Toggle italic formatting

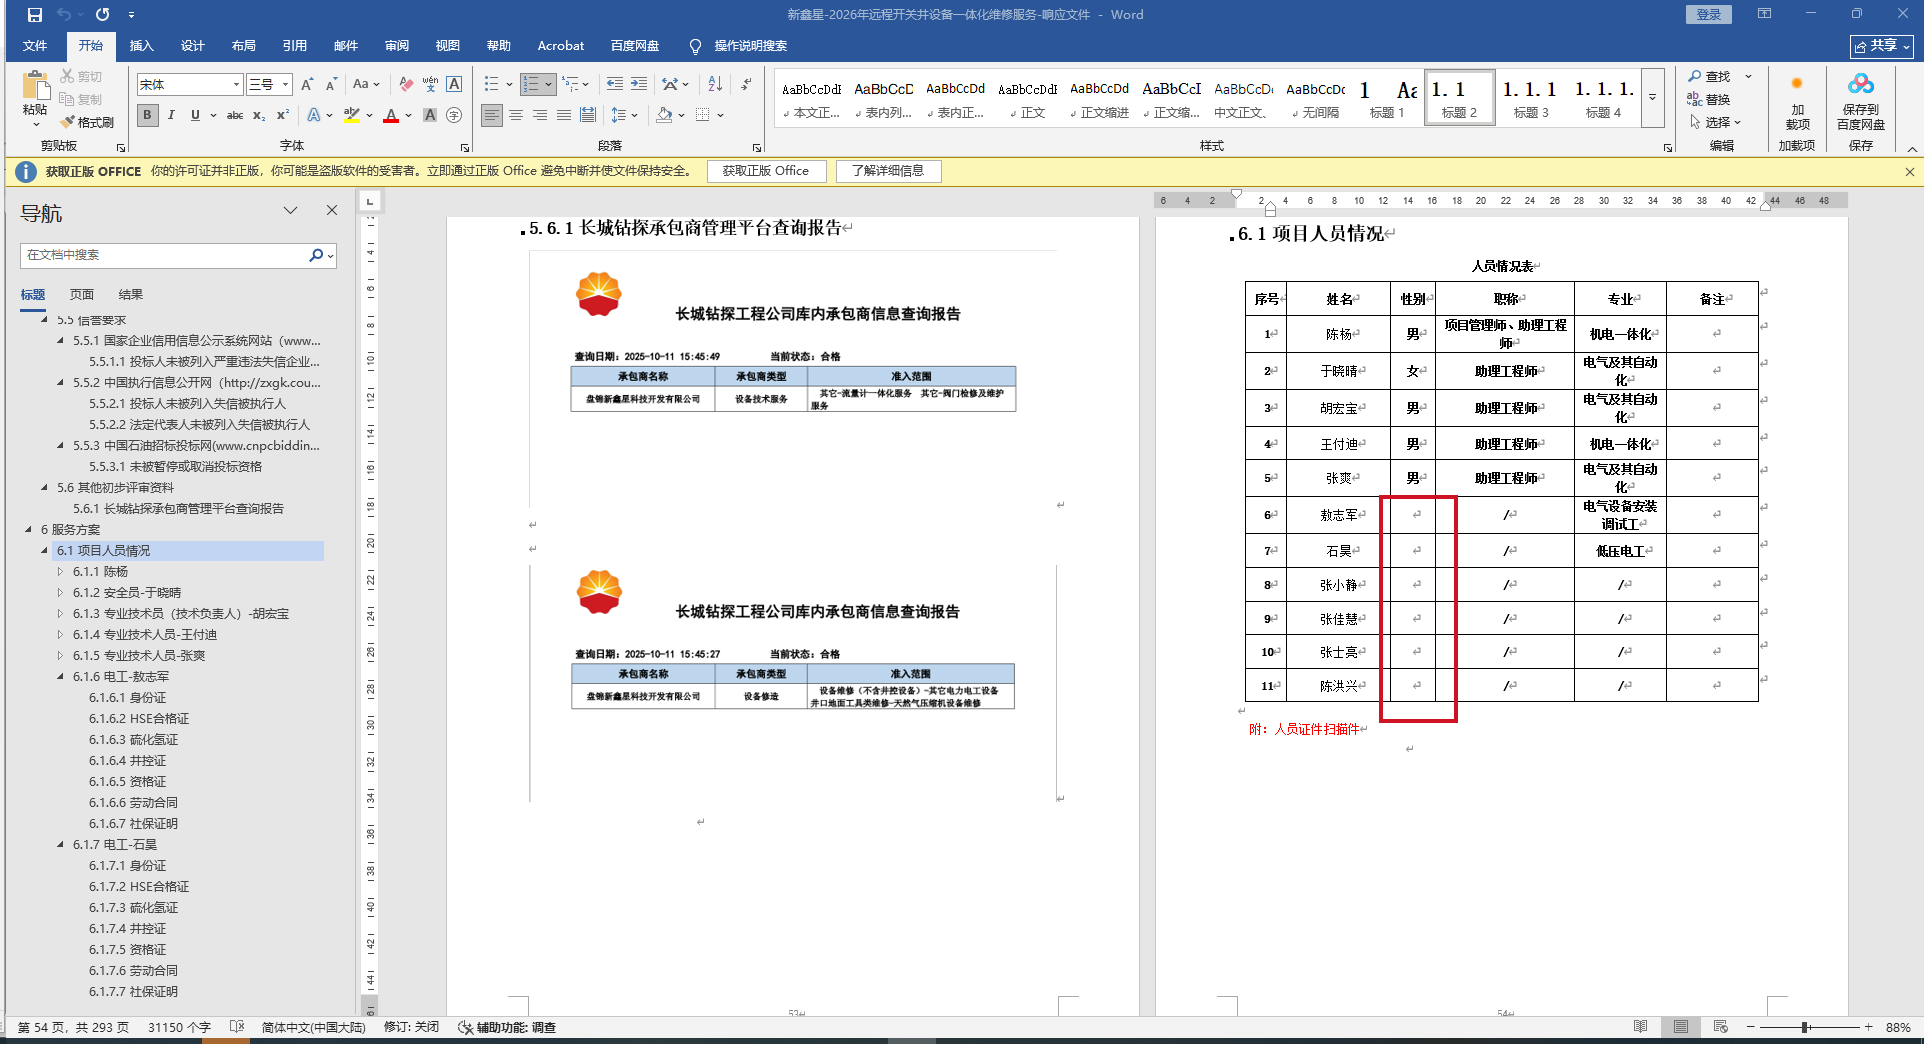pos(171,115)
